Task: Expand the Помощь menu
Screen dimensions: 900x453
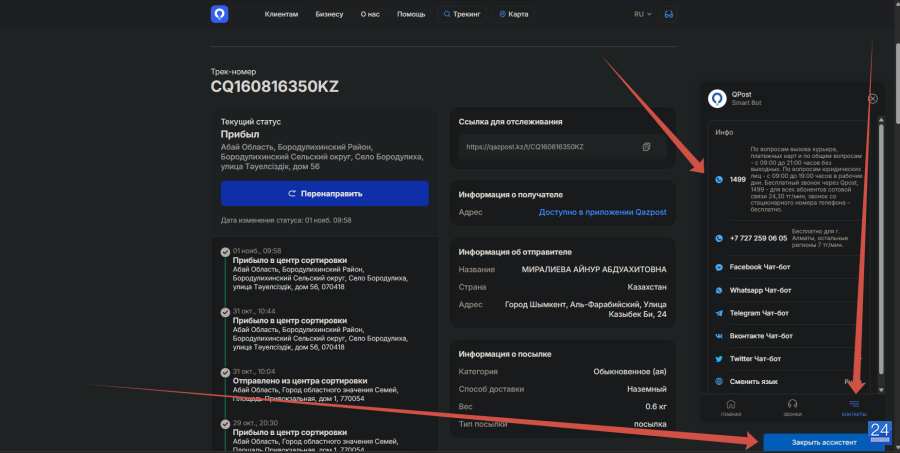Action: coord(411,14)
